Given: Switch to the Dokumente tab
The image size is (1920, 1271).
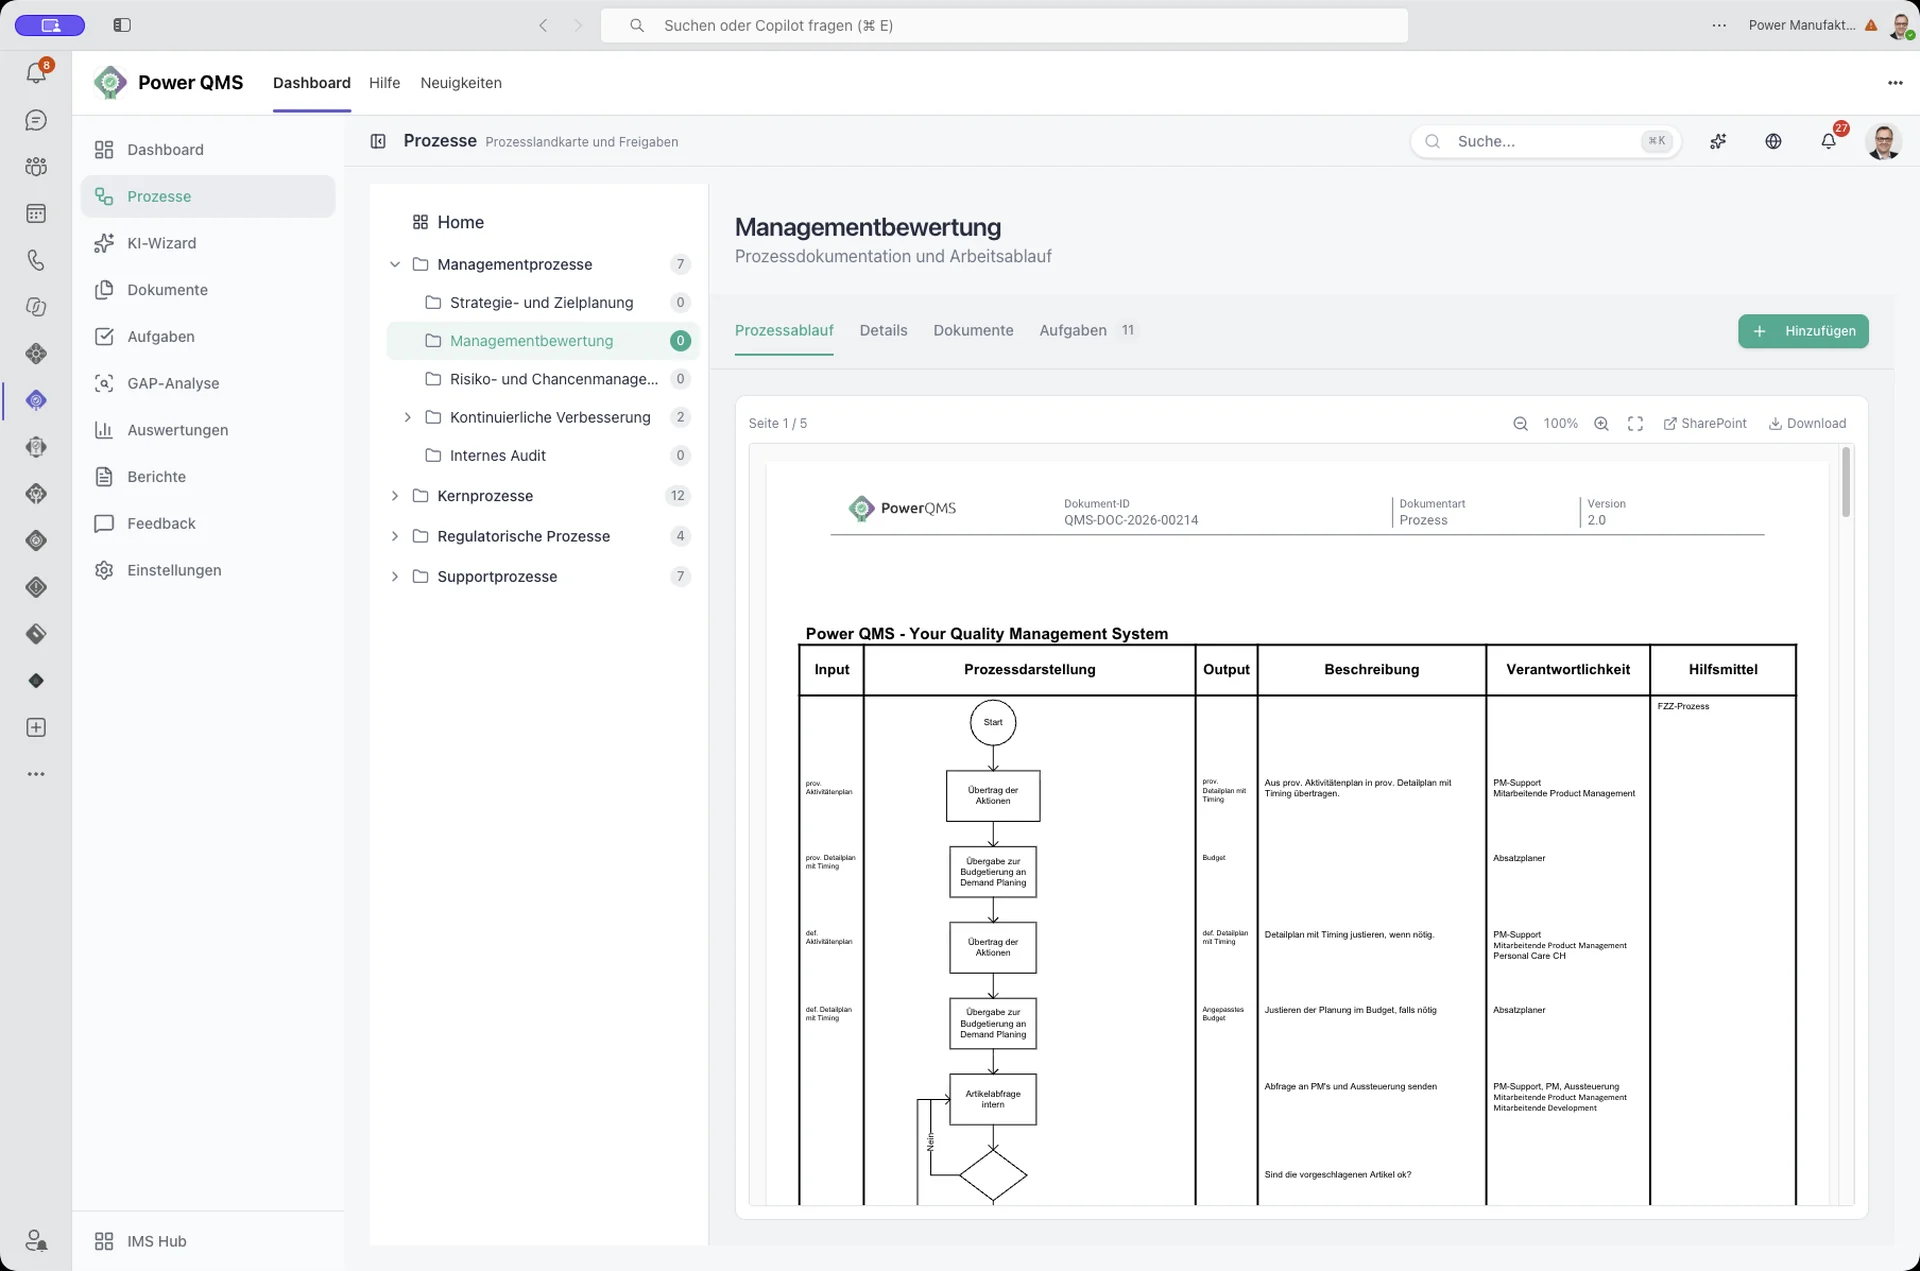Looking at the screenshot, I should pyautogui.click(x=973, y=330).
